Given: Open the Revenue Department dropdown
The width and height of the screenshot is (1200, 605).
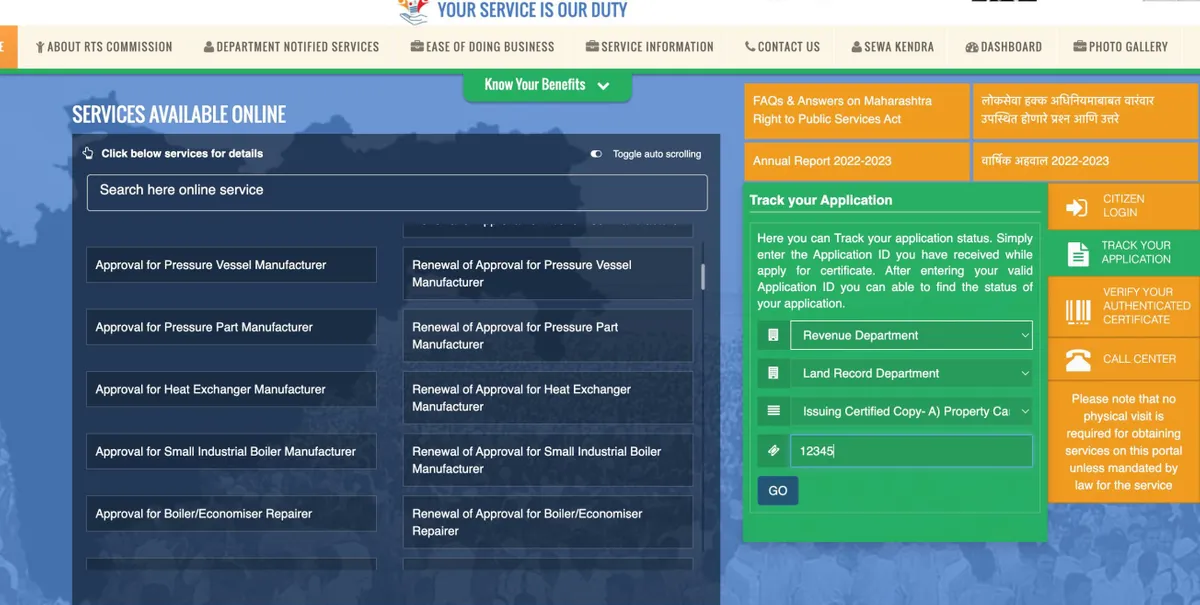Looking at the screenshot, I should pyautogui.click(x=910, y=335).
